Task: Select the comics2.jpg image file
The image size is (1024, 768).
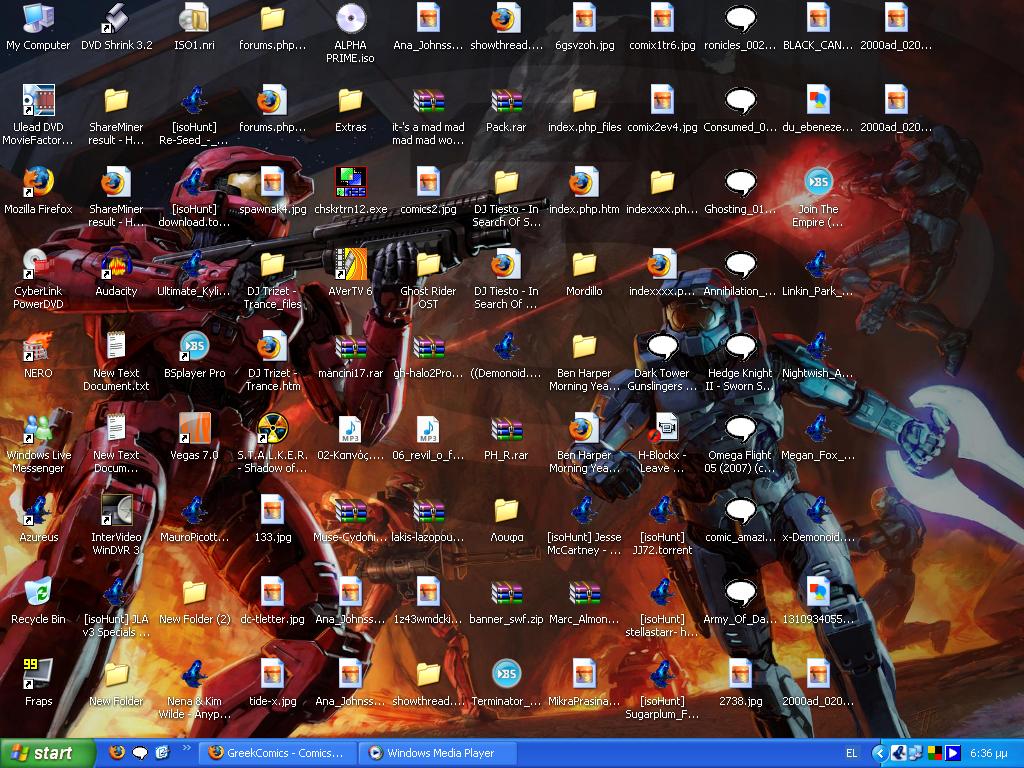Action: coord(428,191)
